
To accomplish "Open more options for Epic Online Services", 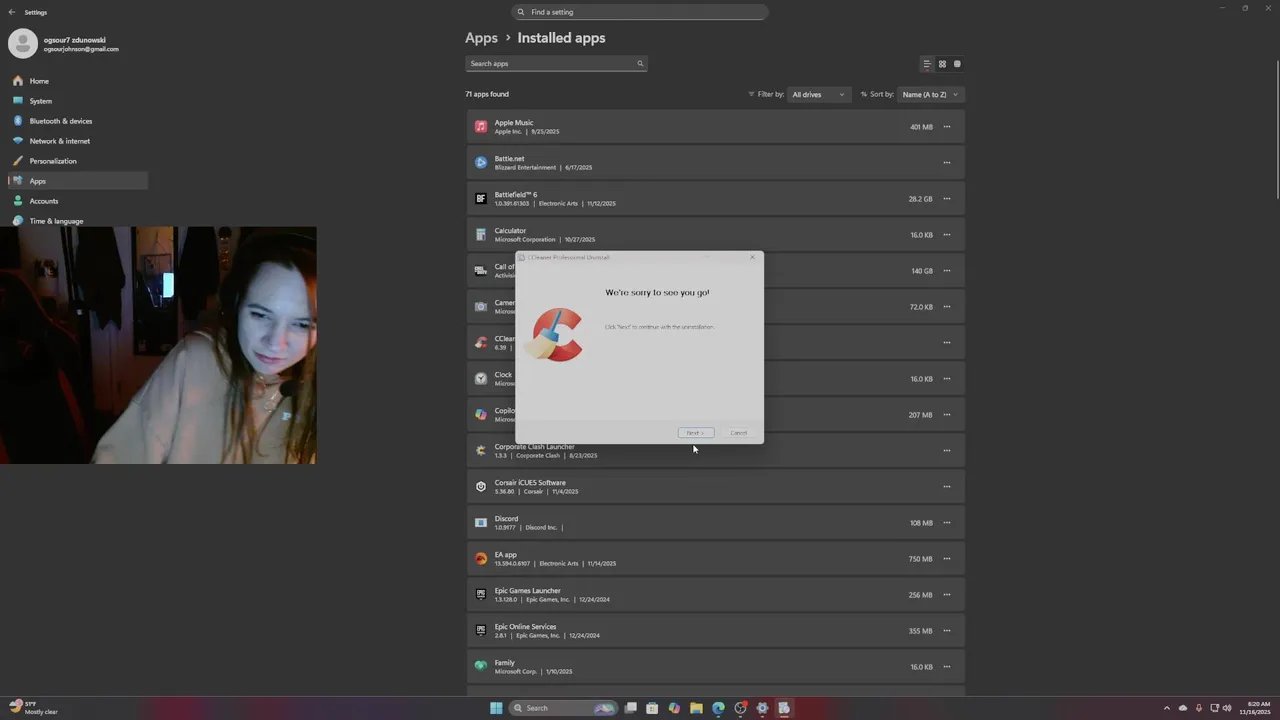I will pyautogui.click(x=947, y=631).
